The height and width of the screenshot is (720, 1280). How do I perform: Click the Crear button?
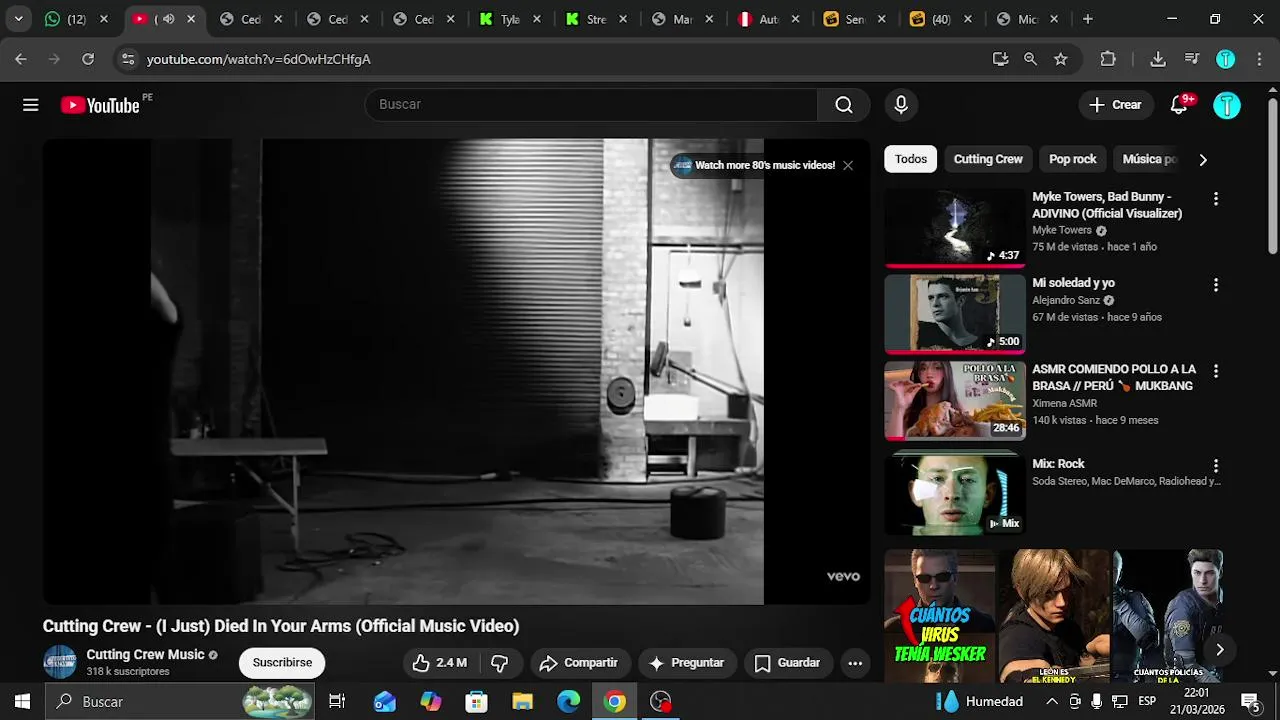(x=1115, y=105)
